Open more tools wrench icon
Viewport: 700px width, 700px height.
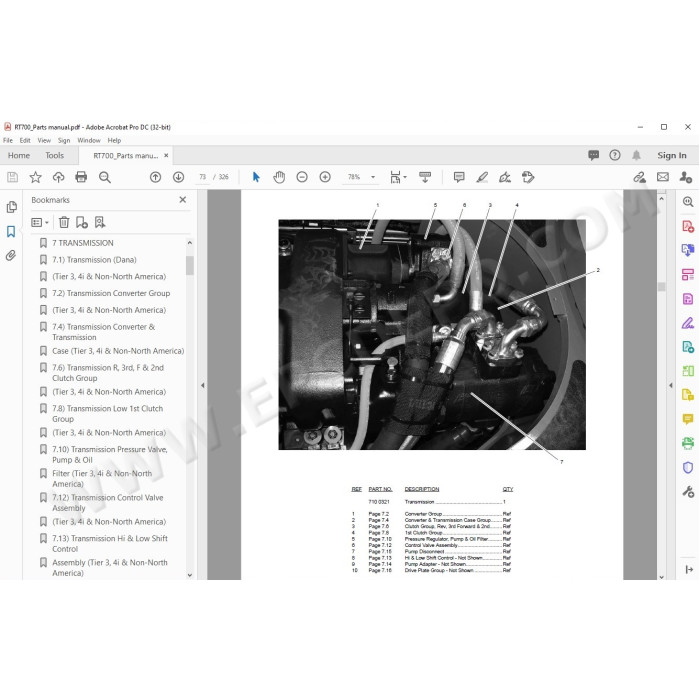click(688, 492)
